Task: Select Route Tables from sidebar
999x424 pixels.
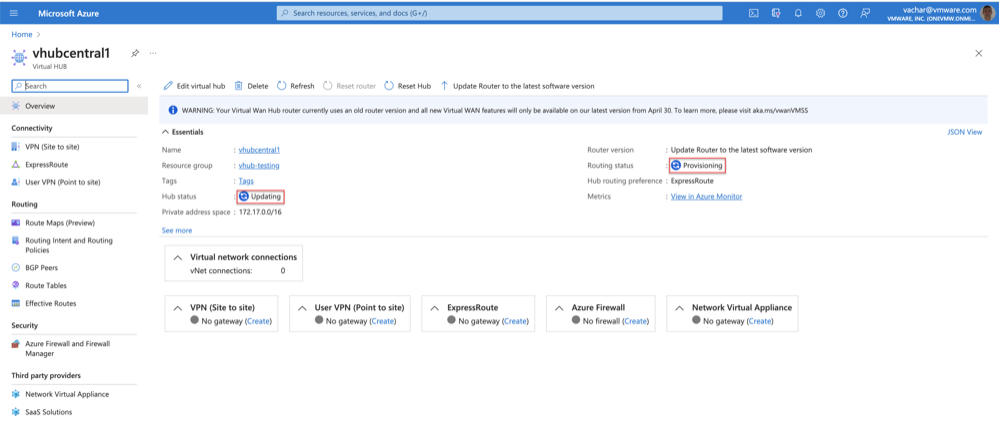Action: [x=47, y=285]
